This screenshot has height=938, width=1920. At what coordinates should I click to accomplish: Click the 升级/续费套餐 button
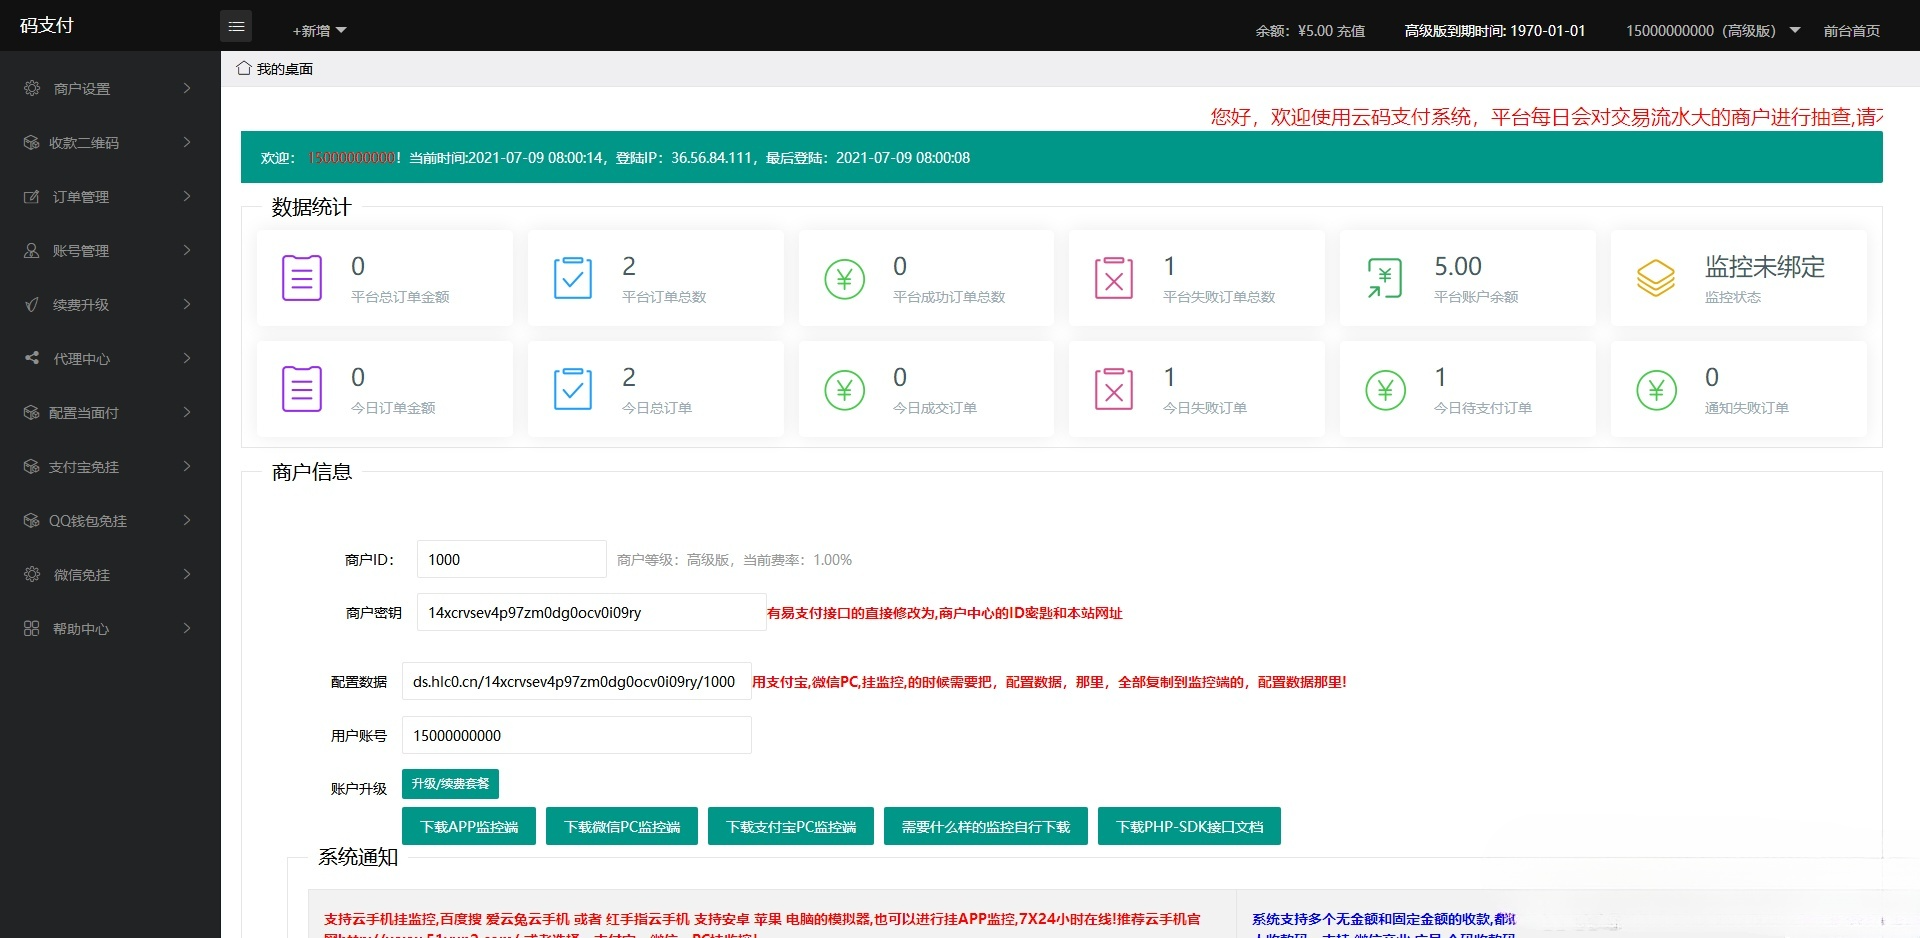point(450,784)
